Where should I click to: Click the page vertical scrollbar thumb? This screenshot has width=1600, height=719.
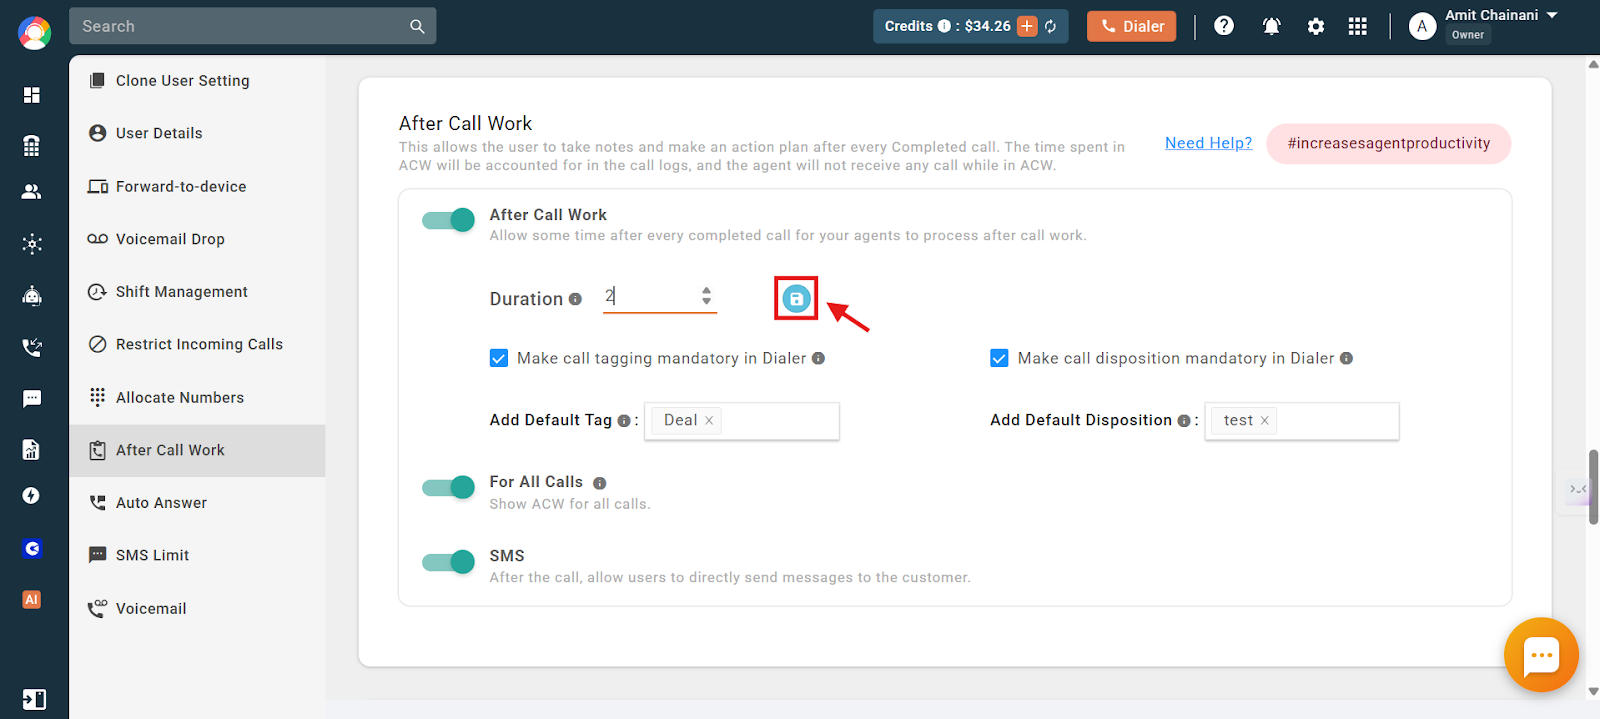(1593, 487)
